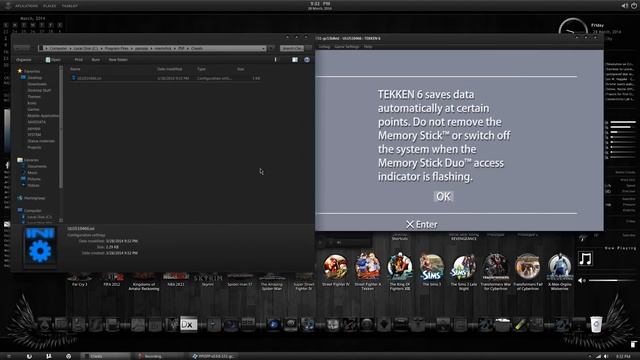
Task: Click the X Enter prompt in PPSSPP
Action: pyautogui.click(x=422, y=224)
